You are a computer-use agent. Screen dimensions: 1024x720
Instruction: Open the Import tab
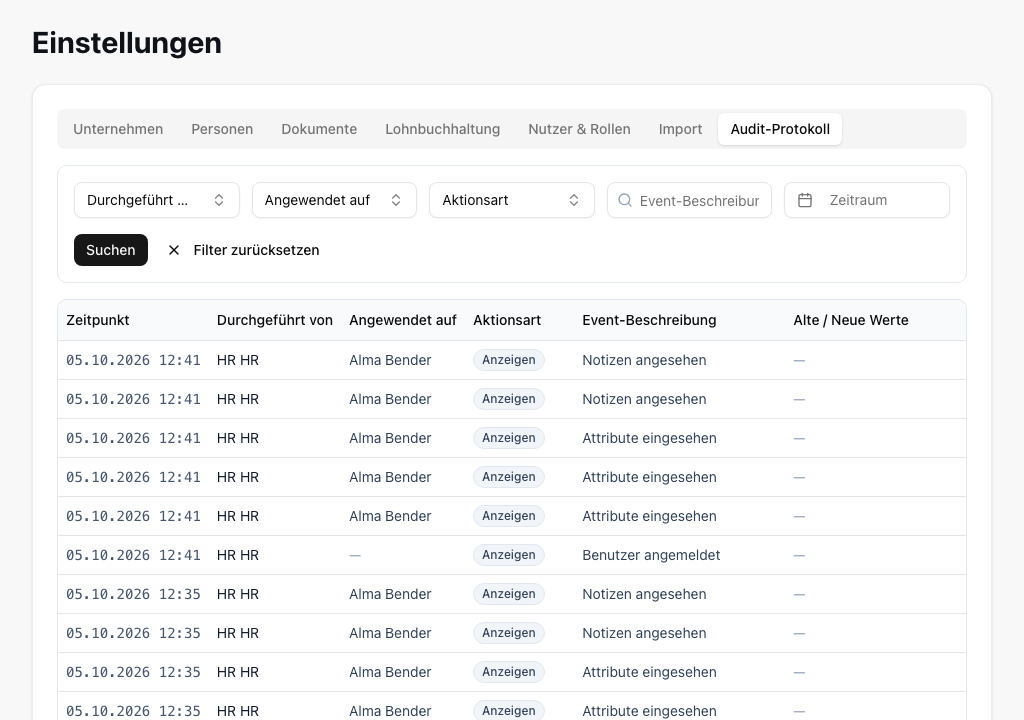pos(680,129)
